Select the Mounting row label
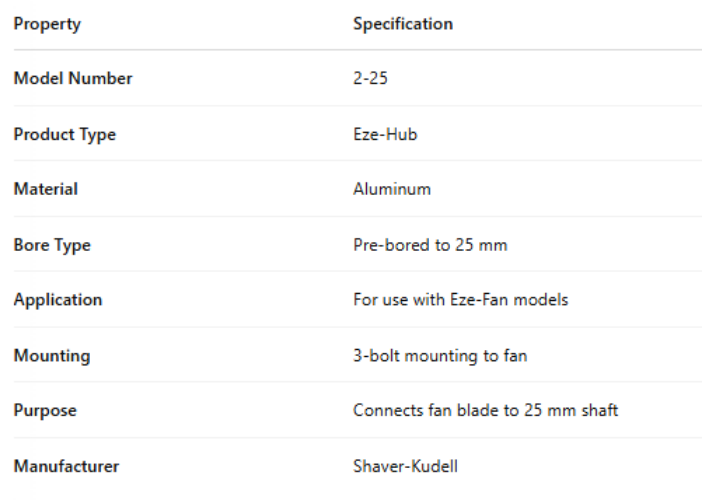The width and height of the screenshot is (702, 500). tap(52, 355)
